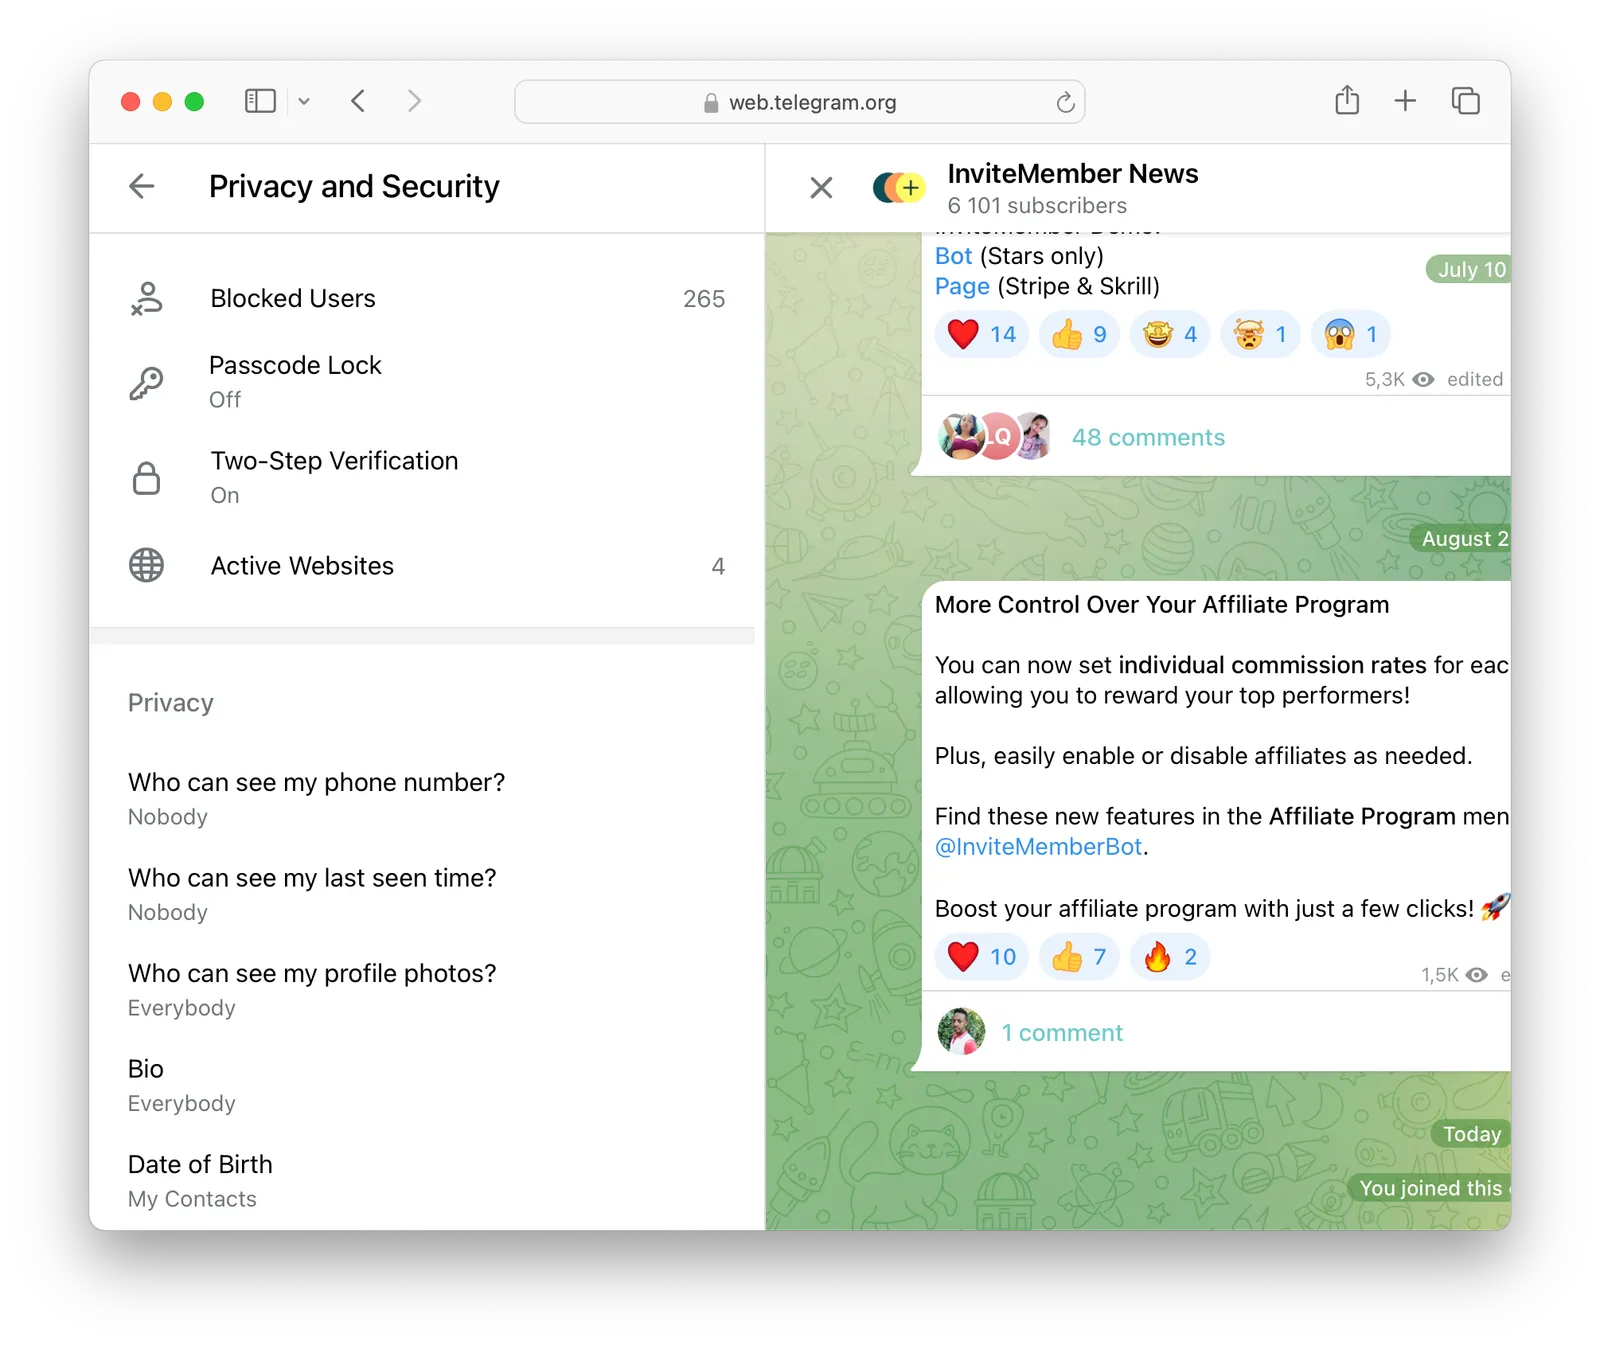Show Safari tab overview

coord(1465,100)
